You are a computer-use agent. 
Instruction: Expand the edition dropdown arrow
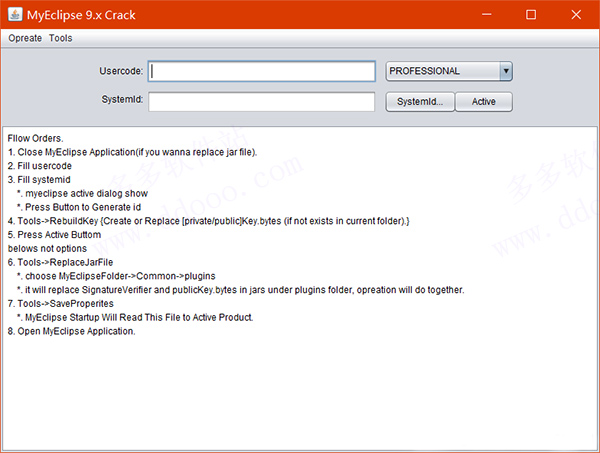(x=506, y=71)
